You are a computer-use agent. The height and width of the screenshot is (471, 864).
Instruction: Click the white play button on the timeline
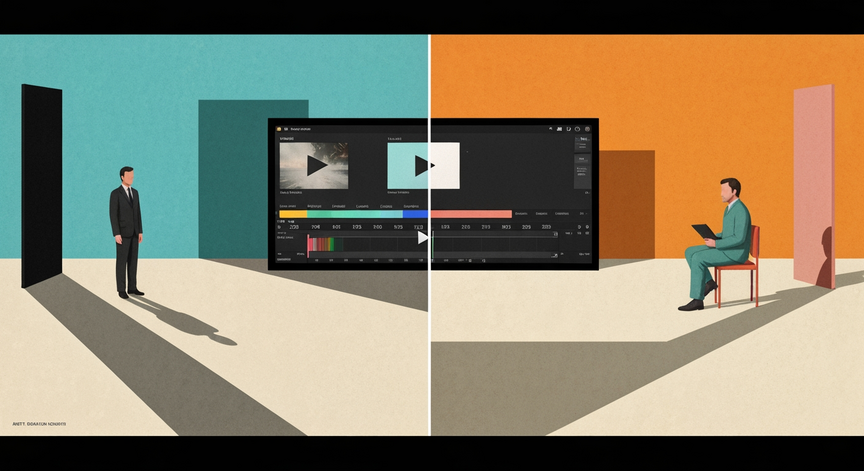click(x=422, y=237)
